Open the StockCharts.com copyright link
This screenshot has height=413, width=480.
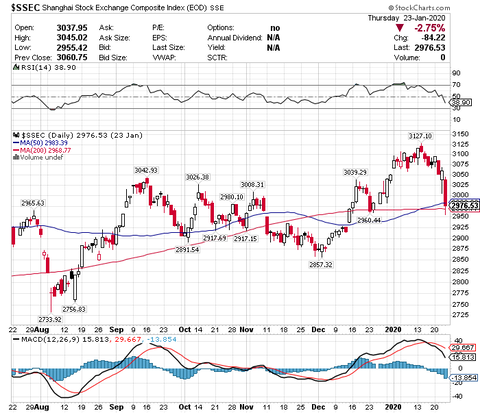click(419, 7)
